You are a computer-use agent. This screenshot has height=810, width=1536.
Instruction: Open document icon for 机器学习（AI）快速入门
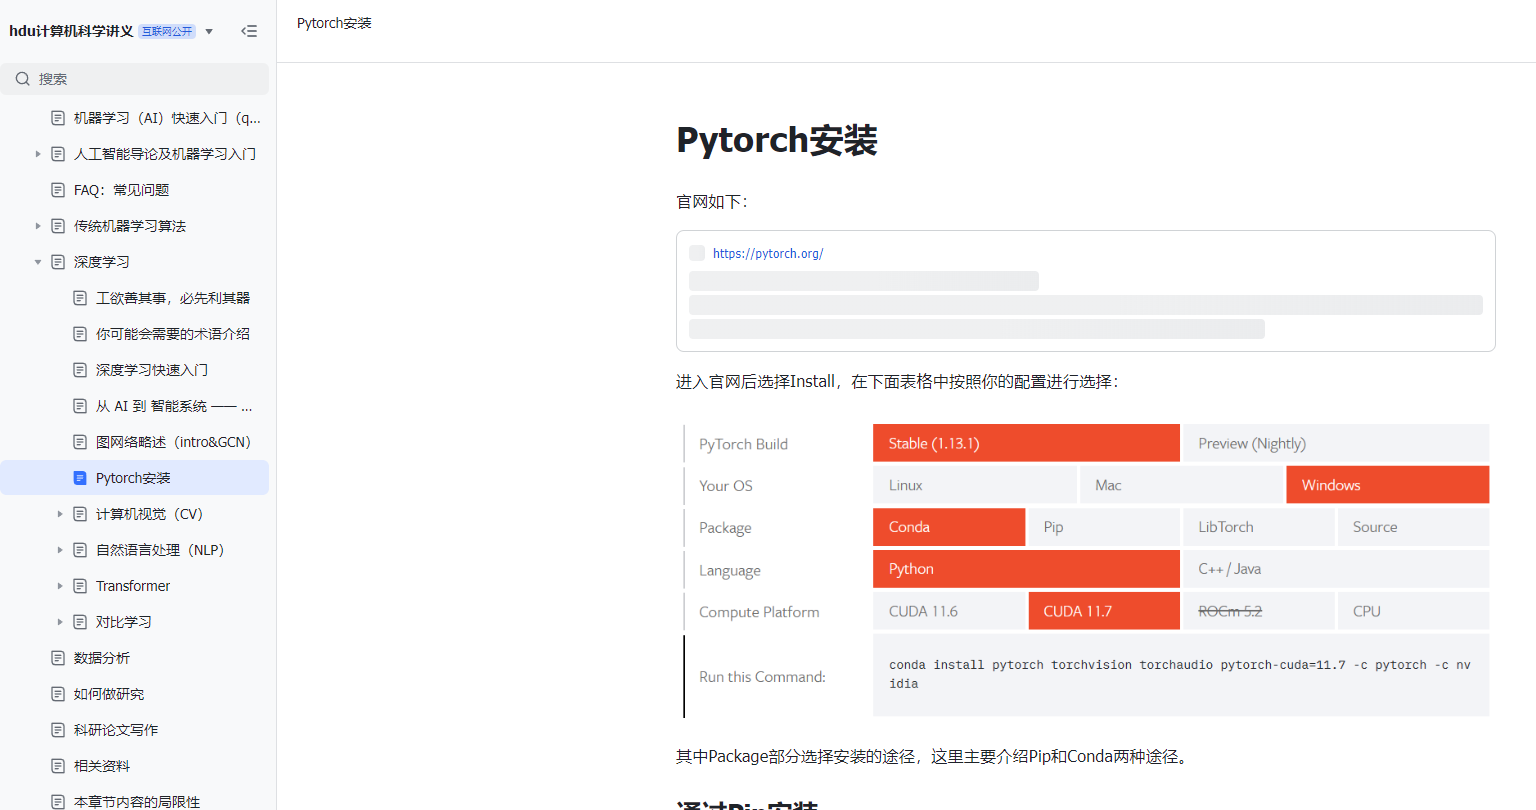[58, 118]
